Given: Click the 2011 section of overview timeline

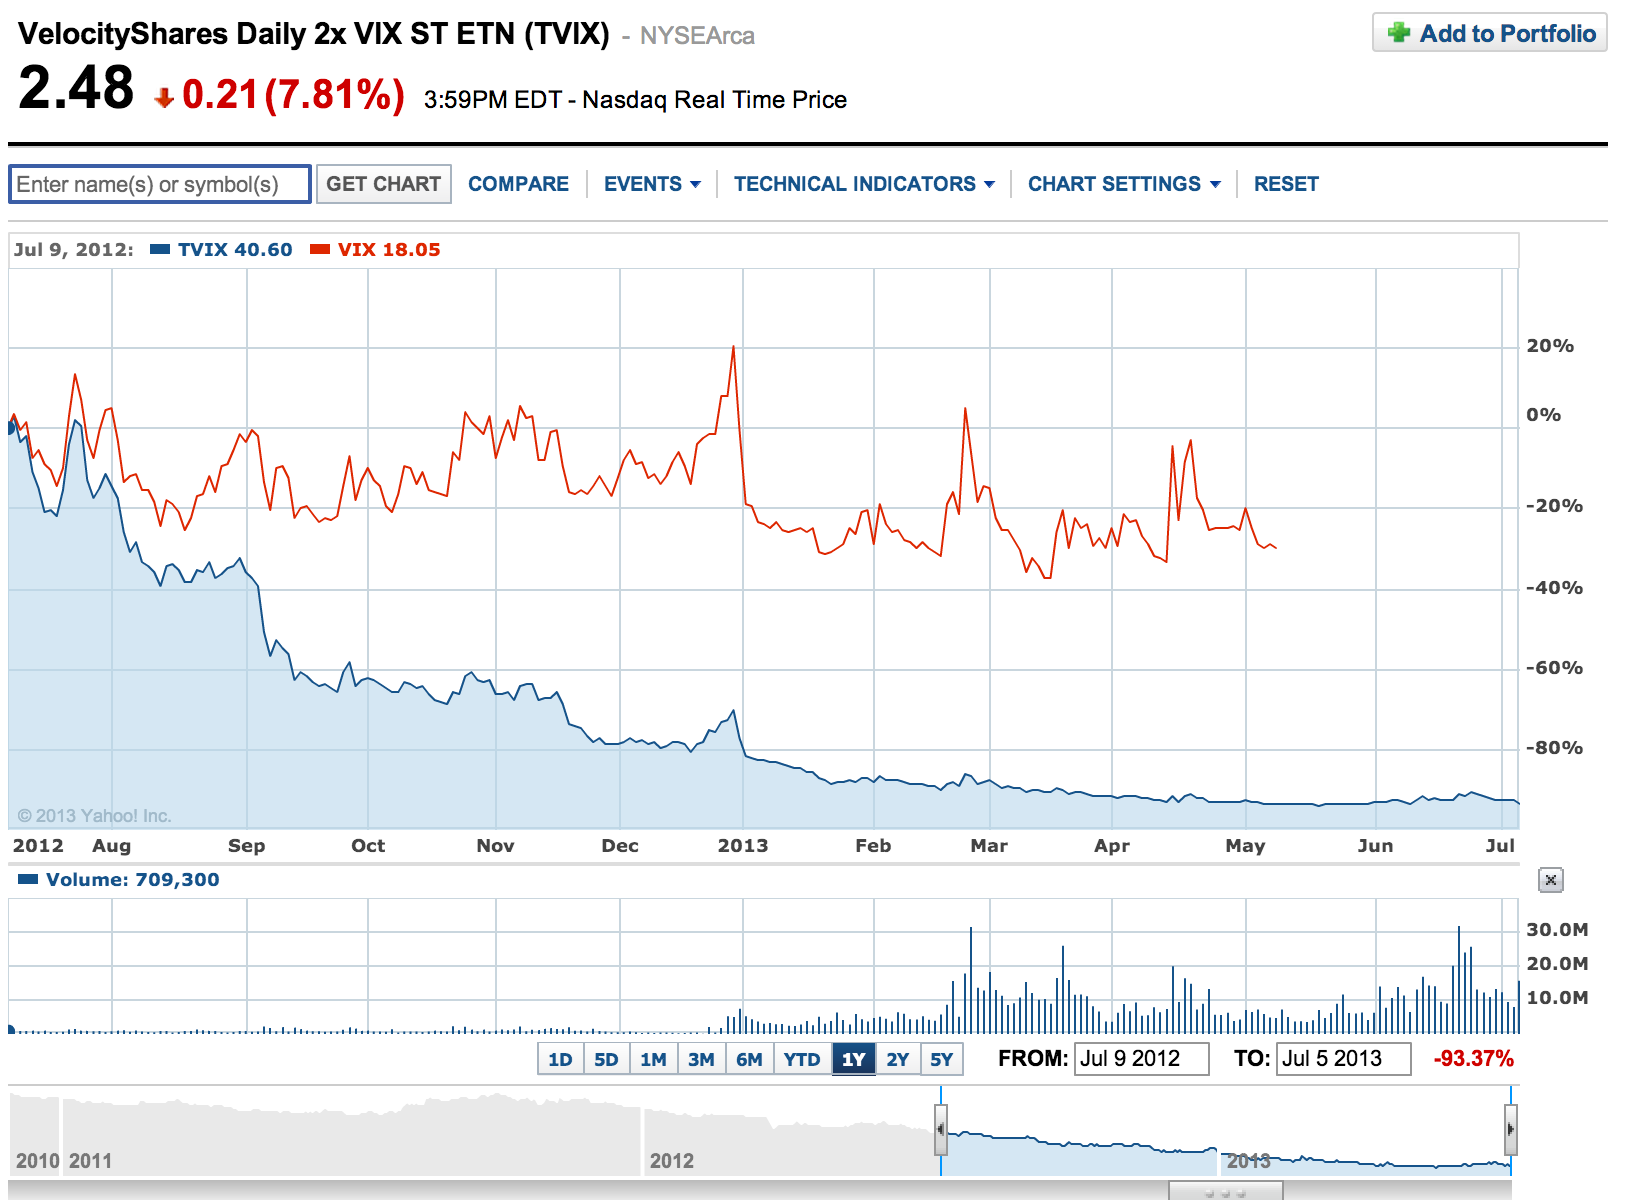Looking at the screenshot, I should click(x=350, y=1135).
